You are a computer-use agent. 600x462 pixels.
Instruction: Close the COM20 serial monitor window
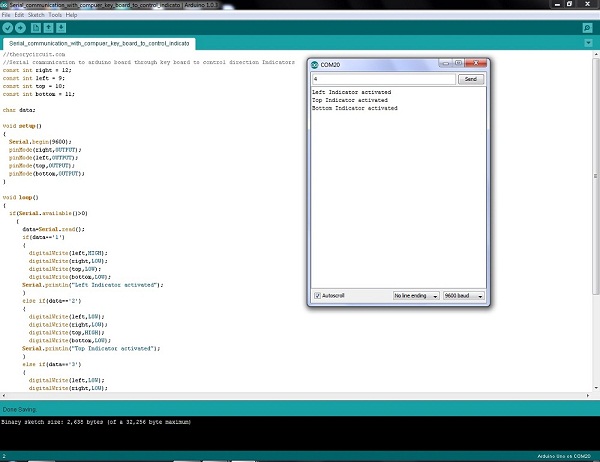click(x=476, y=63)
